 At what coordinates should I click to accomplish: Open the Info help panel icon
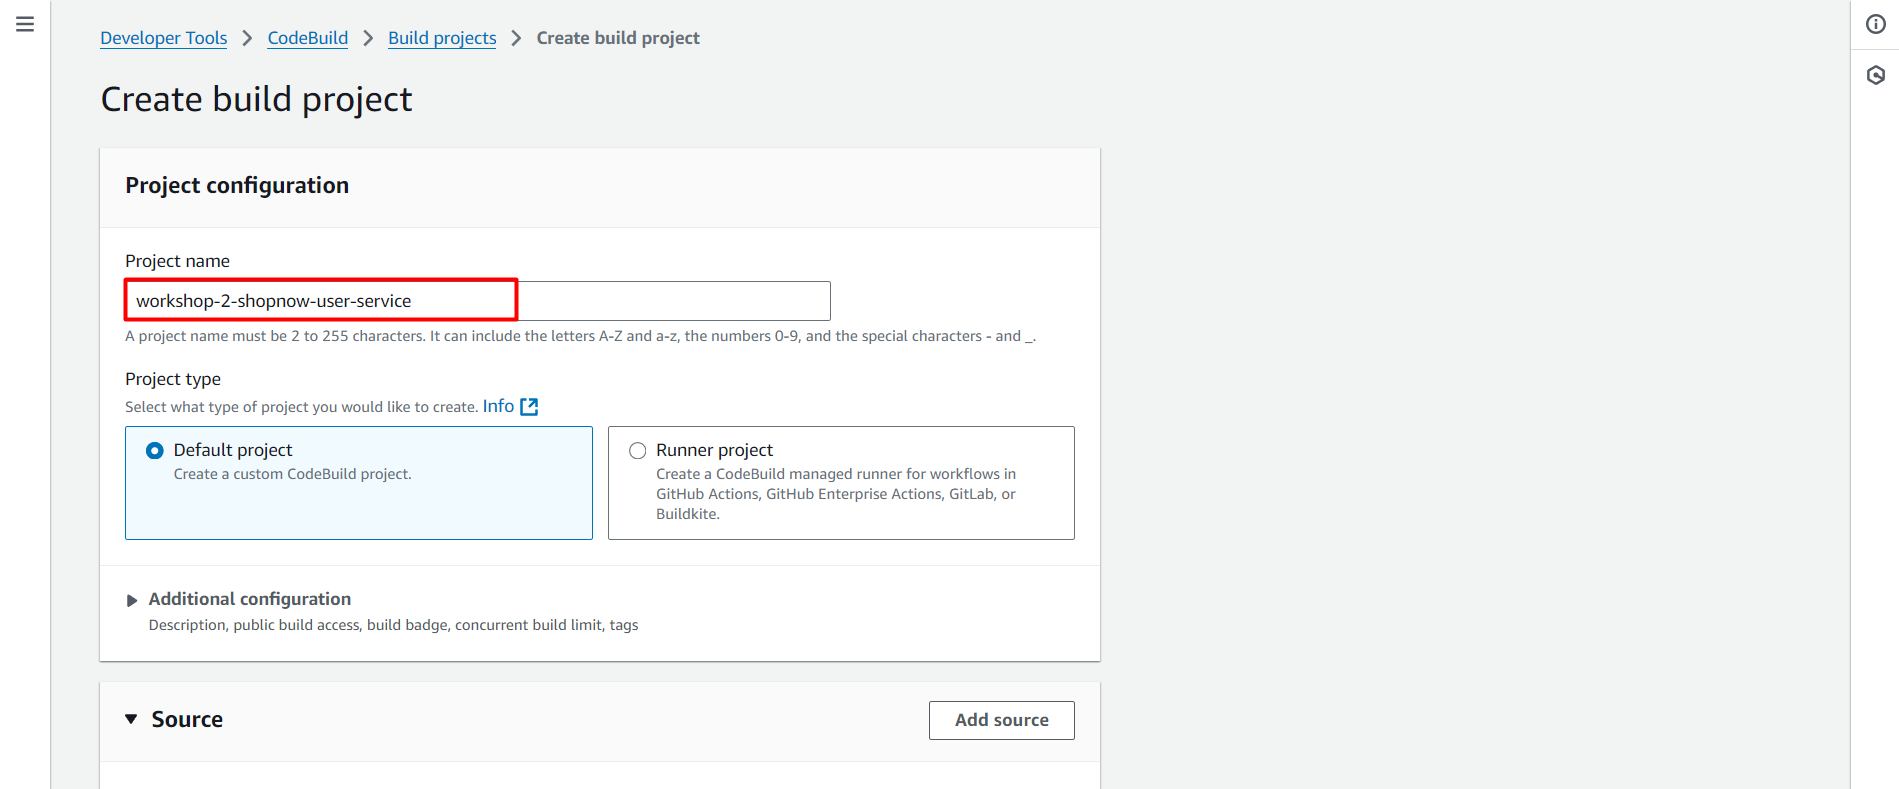tap(1875, 24)
